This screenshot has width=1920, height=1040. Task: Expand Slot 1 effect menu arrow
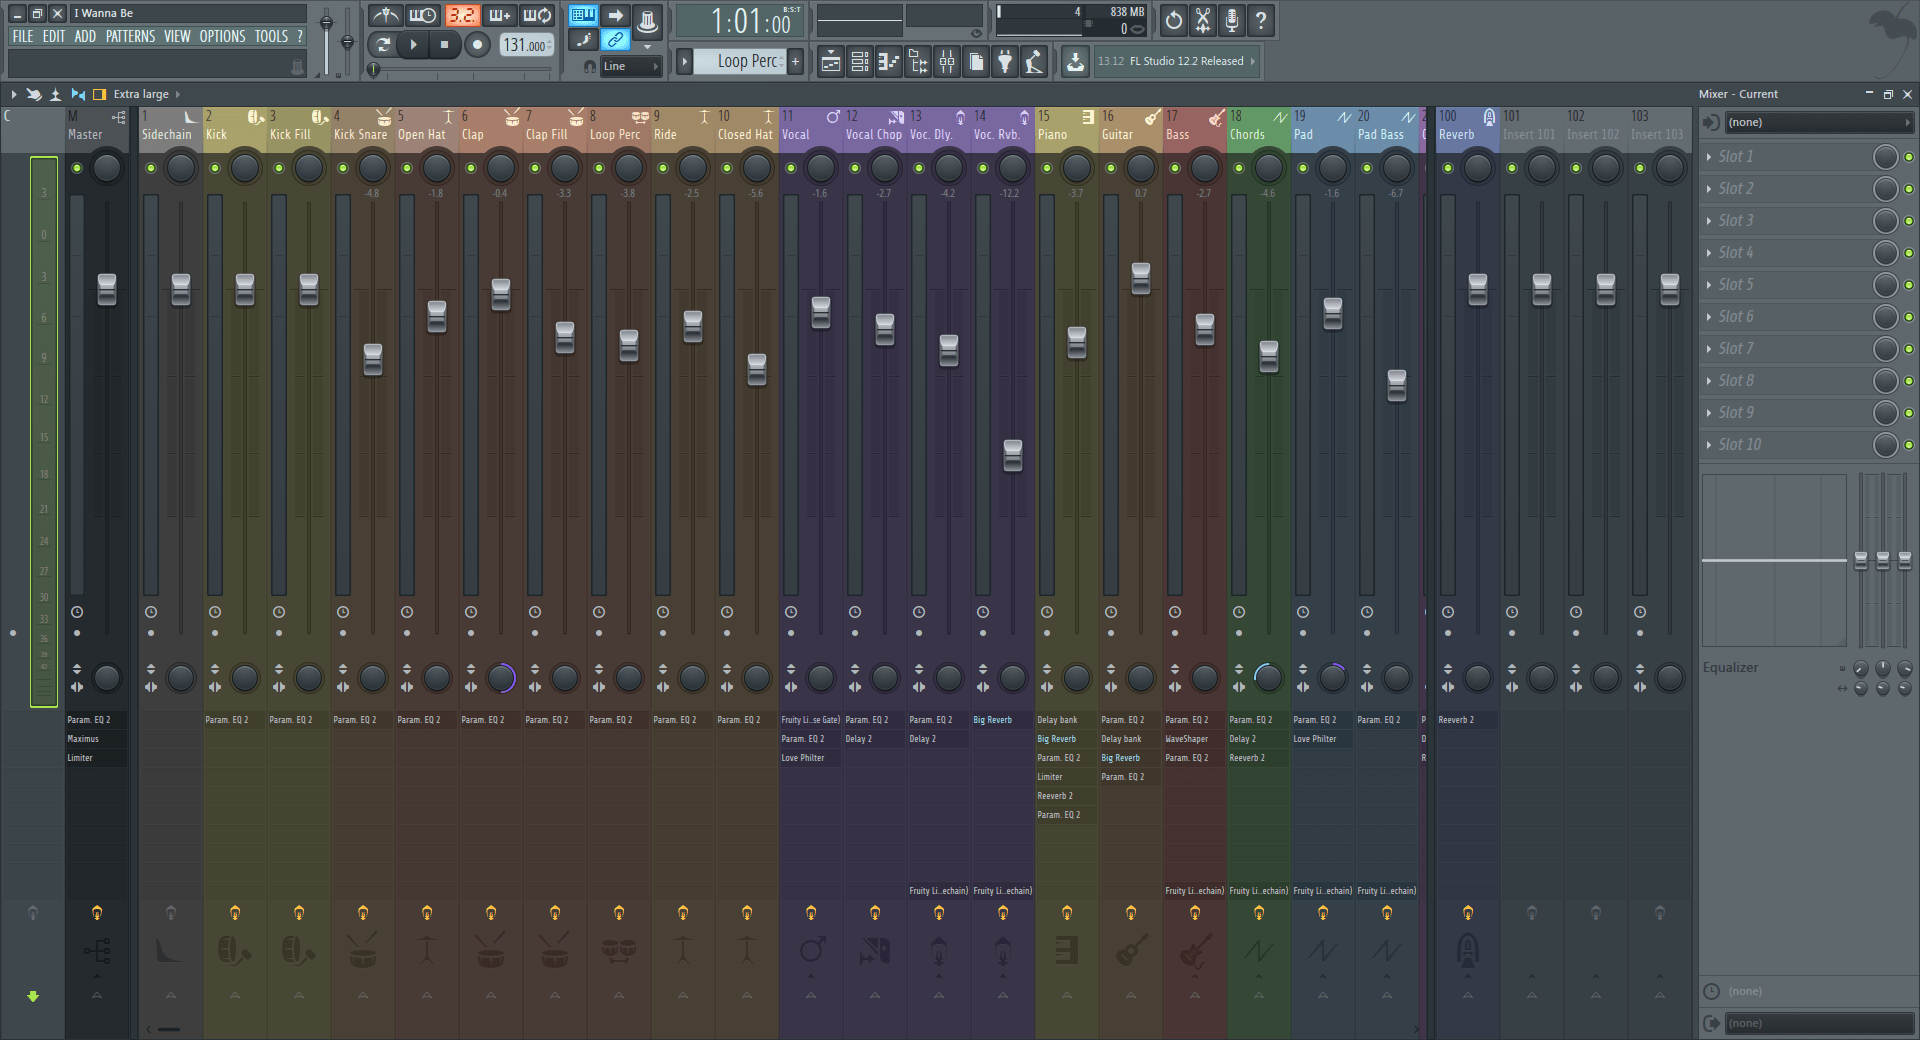coord(1709,157)
